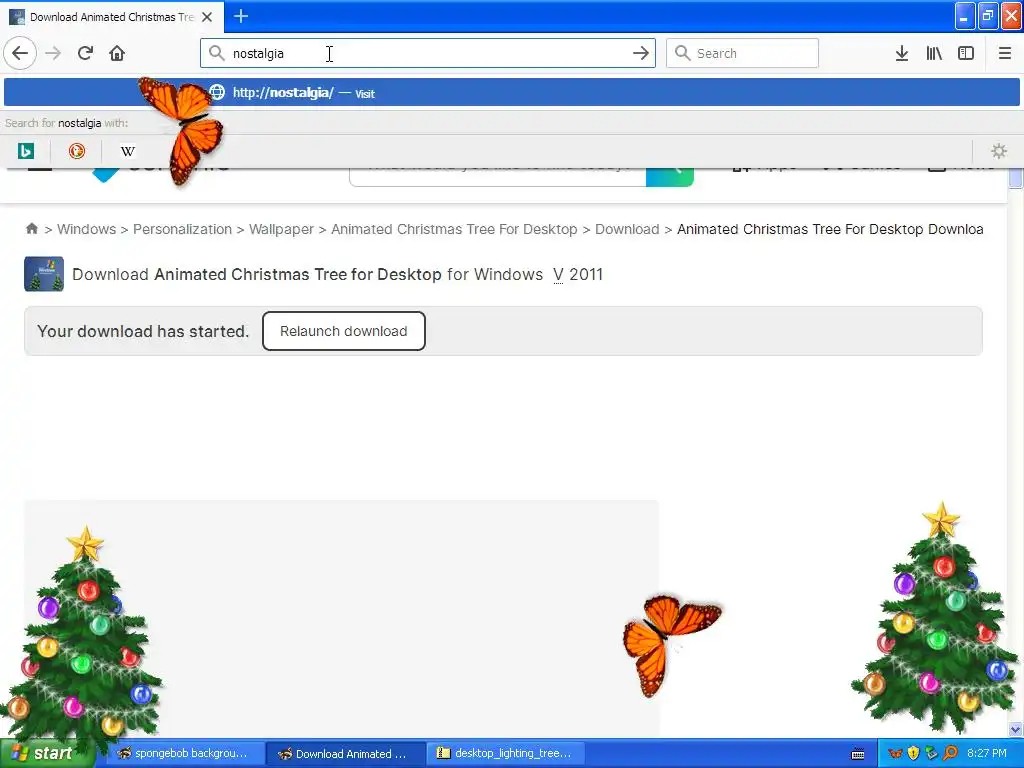
Task: Toggle the sidebar view icon
Action: coord(966,53)
